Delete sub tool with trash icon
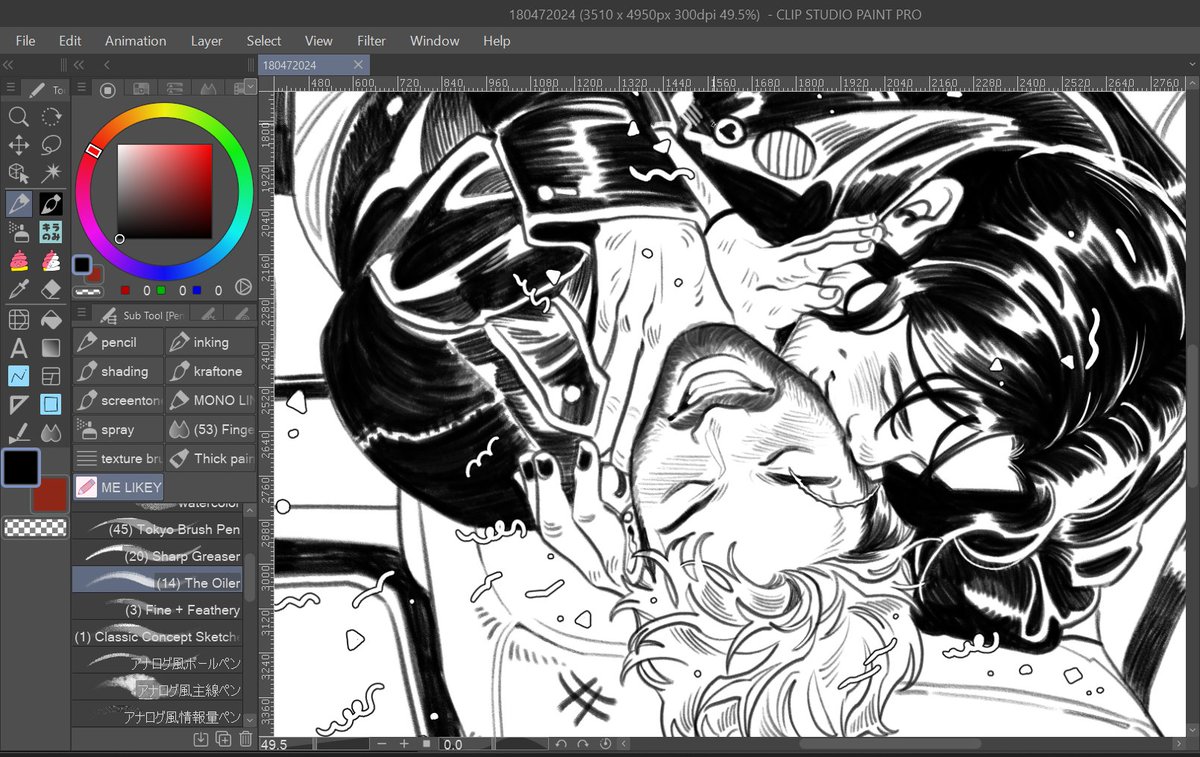 point(246,740)
